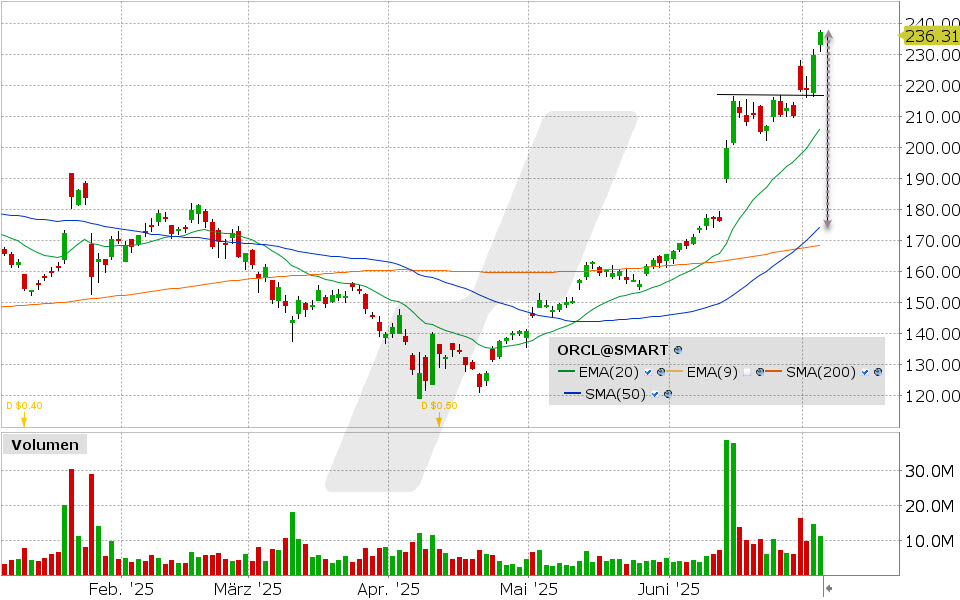Select the ORCL@SMART ticker label
Viewport: 960px width, 600px height.
pos(612,350)
